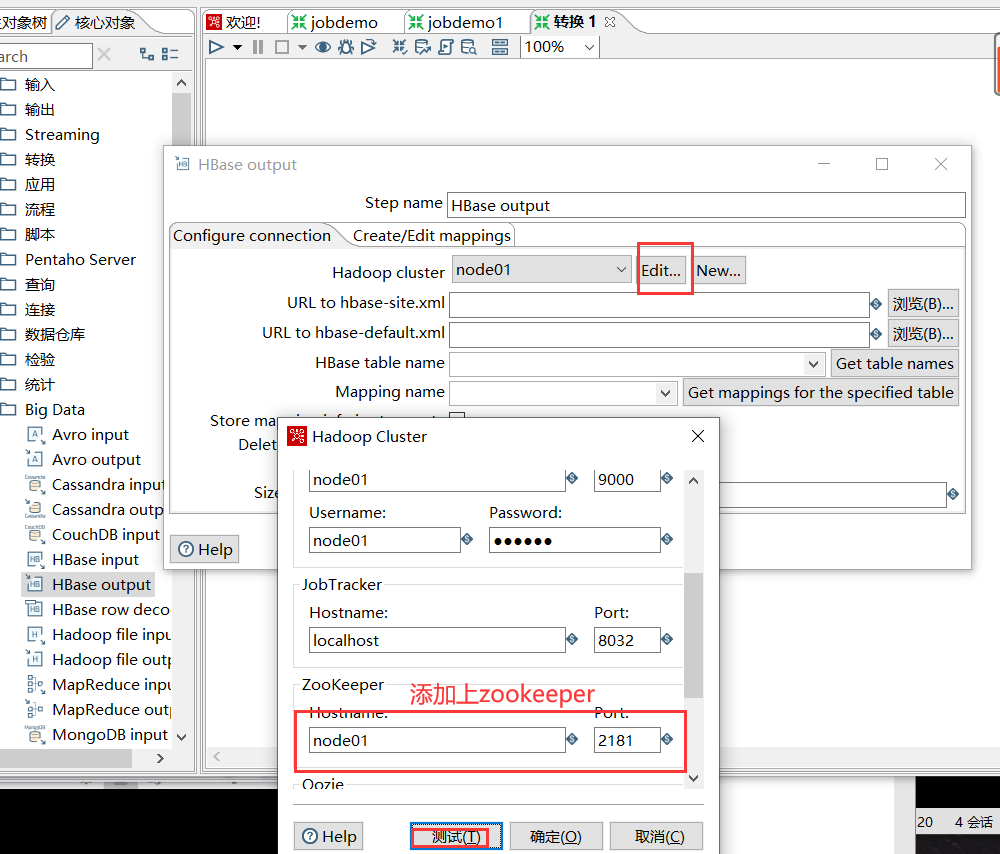Verify the transformation with the check icon
1000x854 pixels.
click(x=397, y=46)
